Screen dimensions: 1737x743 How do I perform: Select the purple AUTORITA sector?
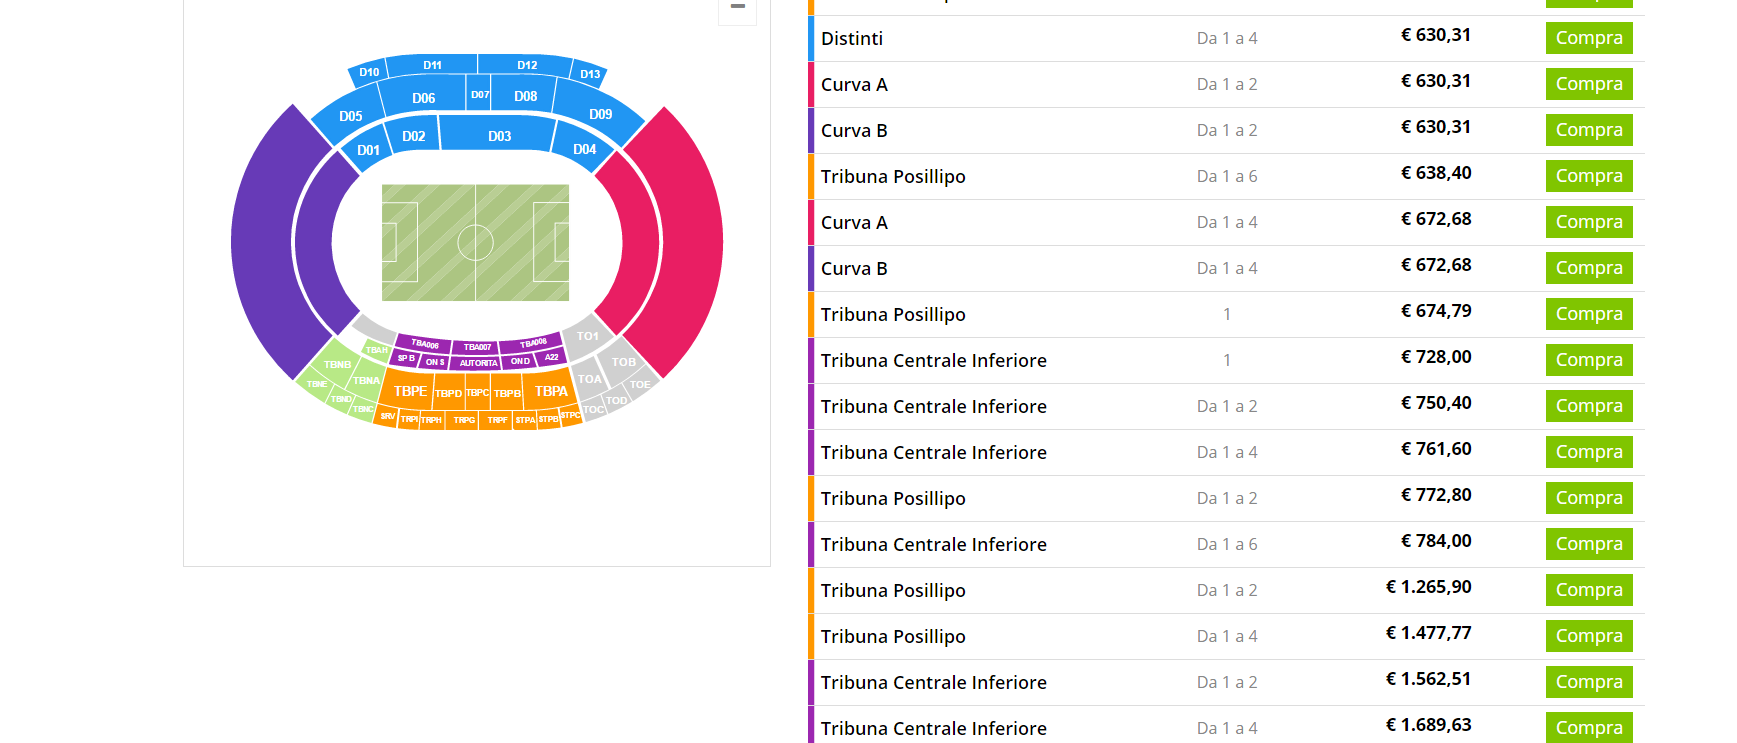(x=478, y=363)
